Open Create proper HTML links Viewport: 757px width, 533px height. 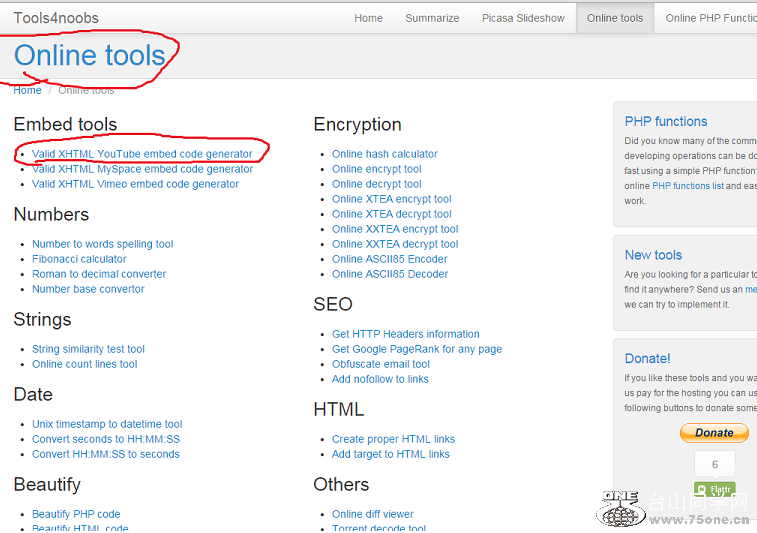[x=393, y=439]
